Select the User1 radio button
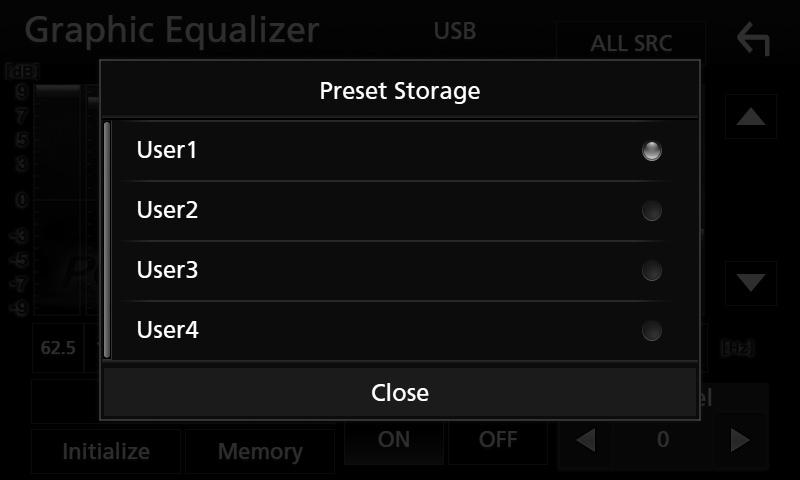 652,150
